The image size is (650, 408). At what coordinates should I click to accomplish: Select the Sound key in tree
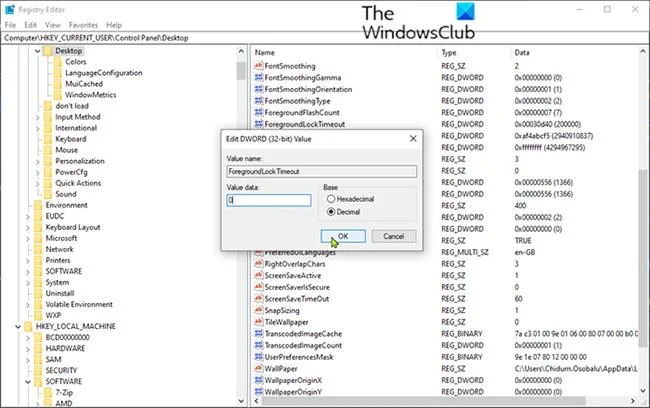(66, 194)
